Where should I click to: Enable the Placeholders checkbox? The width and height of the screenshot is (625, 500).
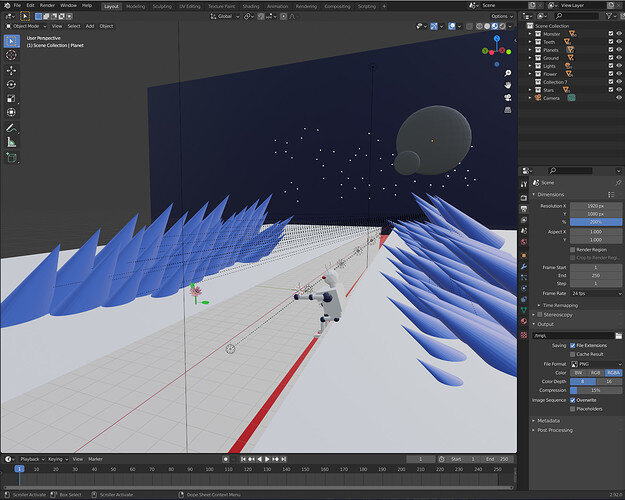[x=573, y=409]
